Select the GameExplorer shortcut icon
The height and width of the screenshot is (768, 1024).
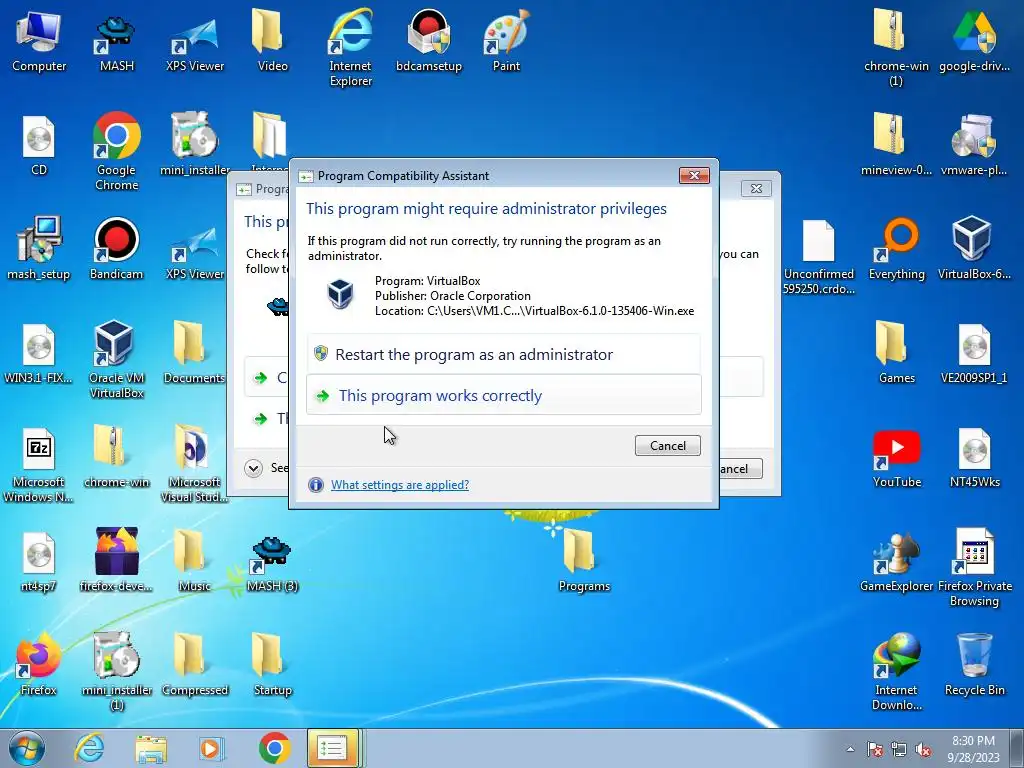[896, 562]
